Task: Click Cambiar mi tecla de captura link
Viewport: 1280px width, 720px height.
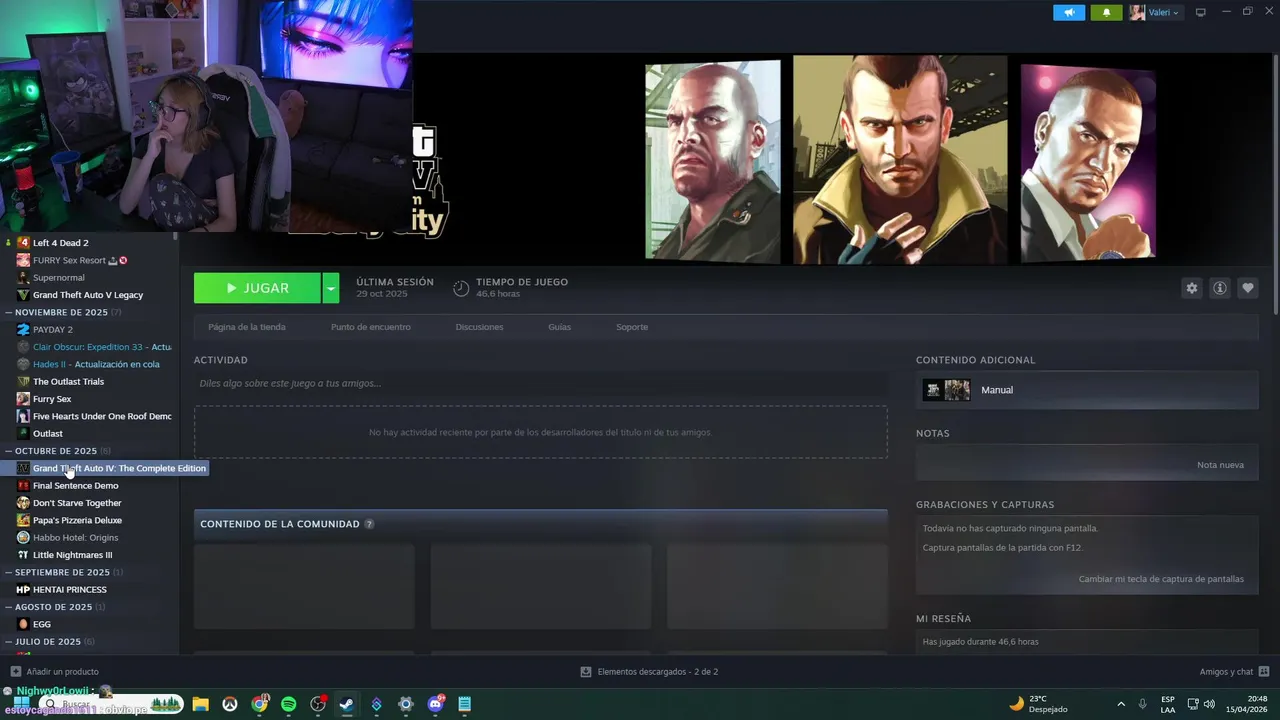Action: [1161, 579]
